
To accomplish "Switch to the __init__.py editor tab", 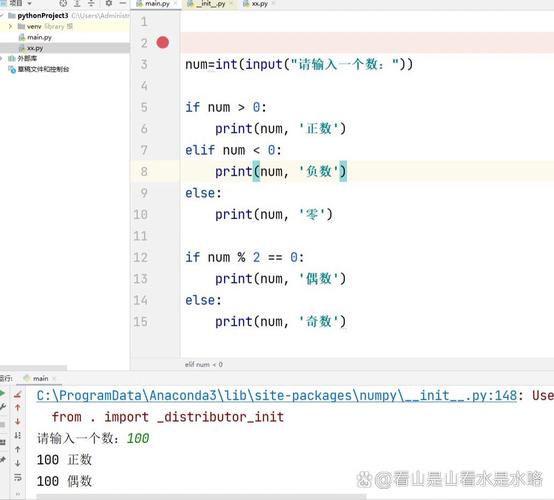I will click(x=210, y=4).
